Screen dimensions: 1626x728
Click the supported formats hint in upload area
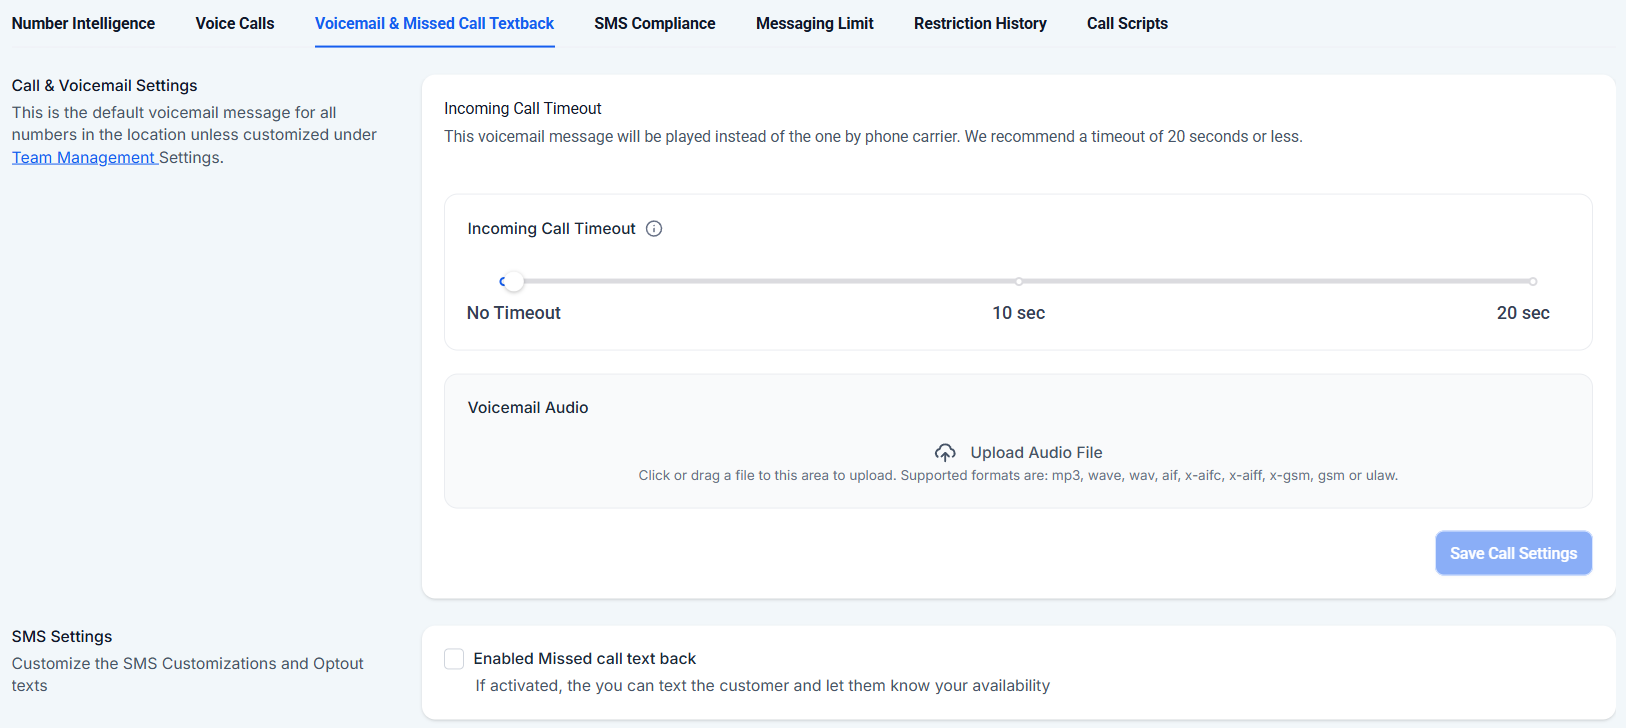(x=1018, y=476)
